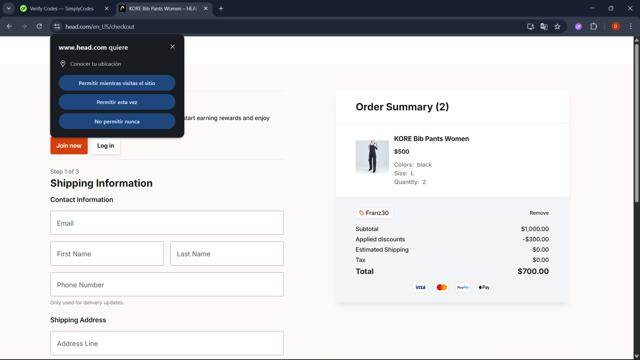640x360 pixels.
Task: Open the browser profile avatar
Action: [x=616, y=27]
